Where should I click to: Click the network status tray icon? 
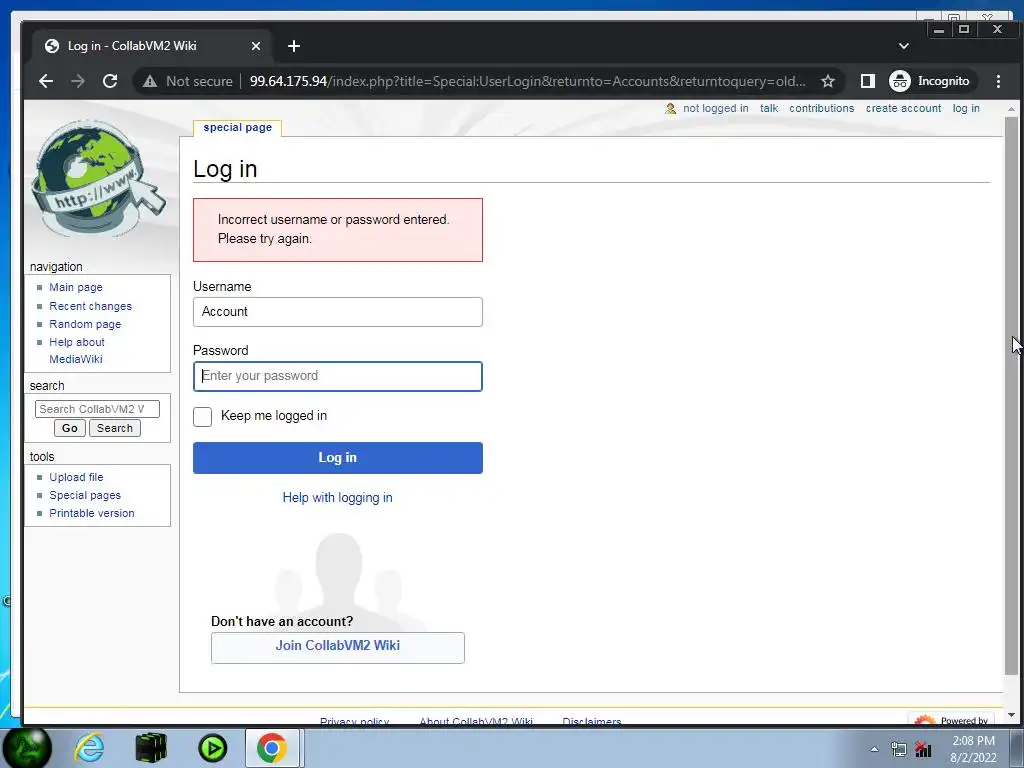(x=899, y=750)
